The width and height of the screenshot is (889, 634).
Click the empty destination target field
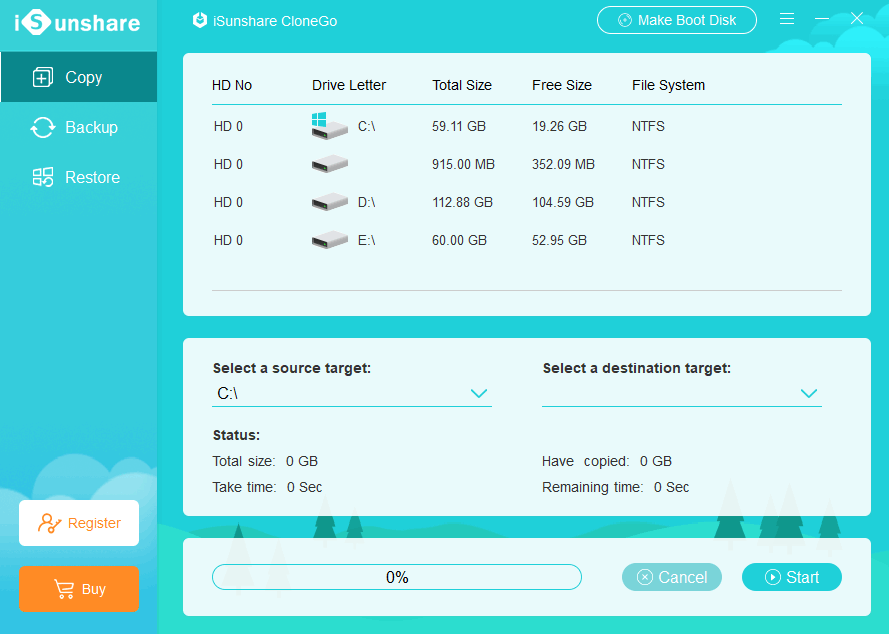[x=681, y=394]
